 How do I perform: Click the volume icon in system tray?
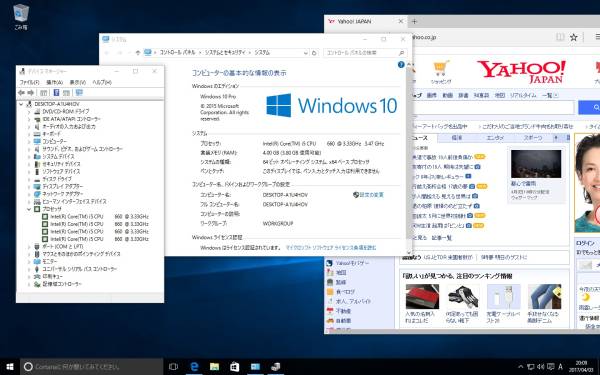tap(540, 367)
